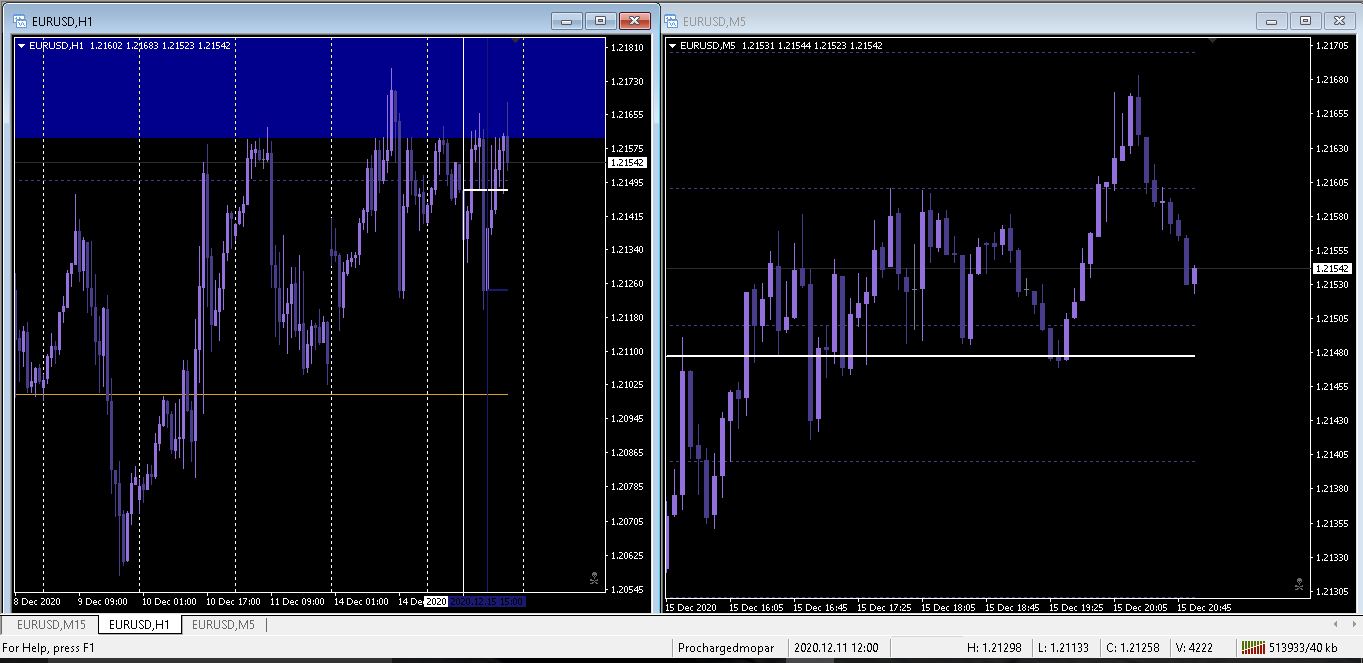Select the white horizontal line on M5 chart

[930, 356]
